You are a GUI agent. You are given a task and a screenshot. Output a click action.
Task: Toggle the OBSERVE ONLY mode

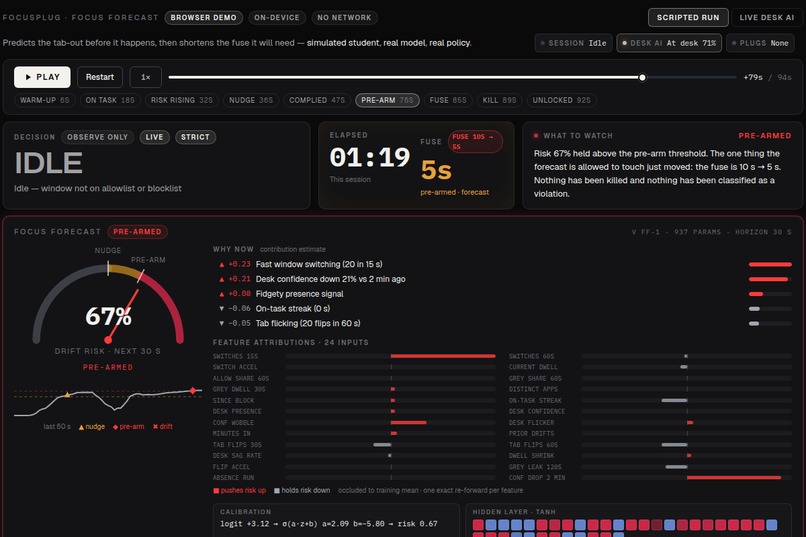97,137
